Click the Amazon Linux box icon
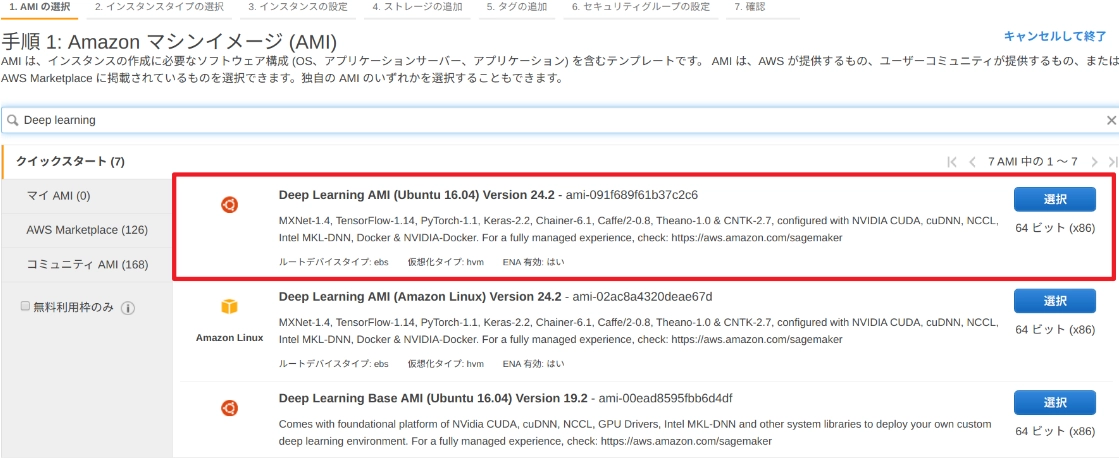The width and height of the screenshot is (1119, 458). pyautogui.click(x=229, y=307)
